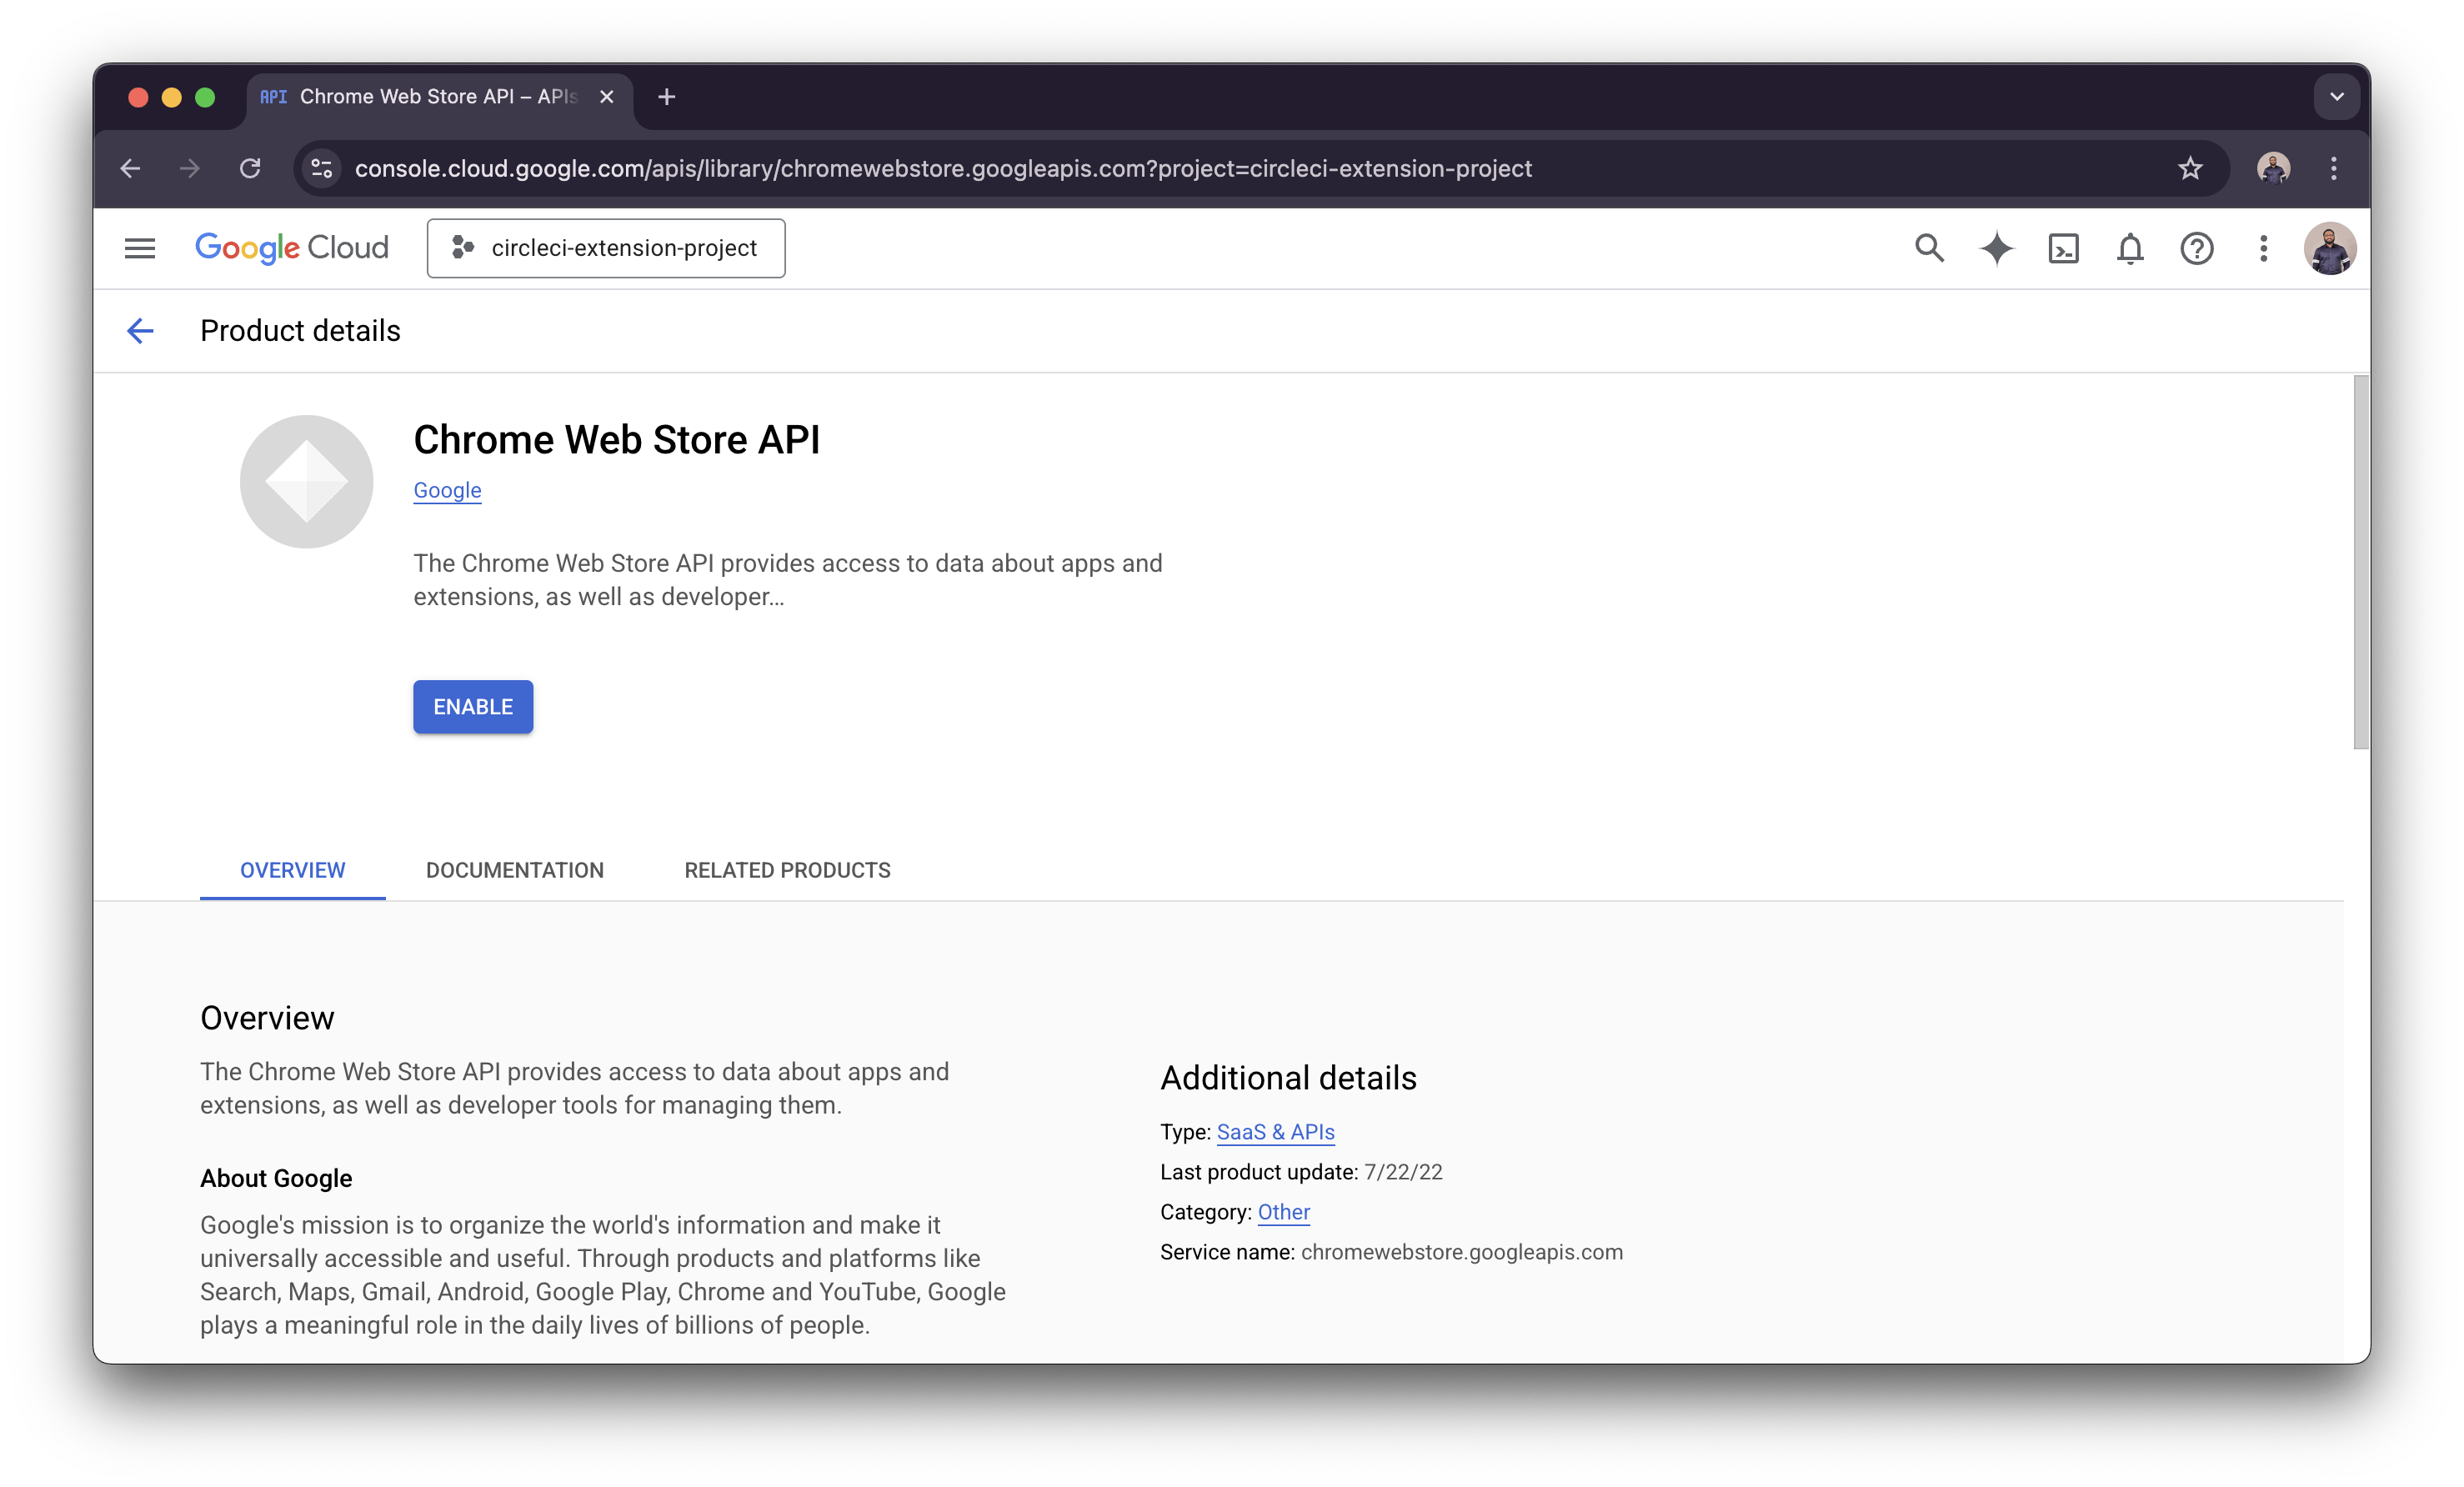This screenshot has height=1487, width=2464.
Task: Bookmark the page with the star
Action: pyautogui.click(x=2190, y=168)
